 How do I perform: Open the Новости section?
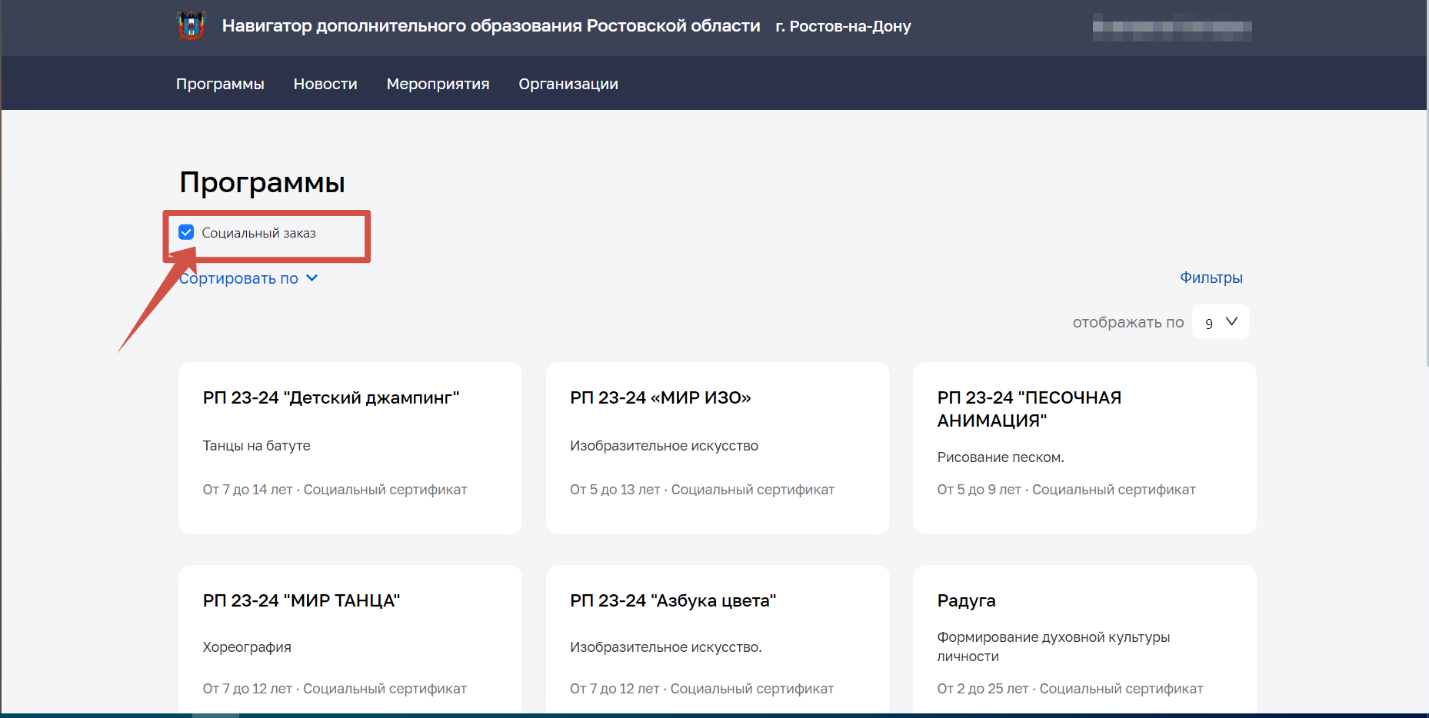pyautogui.click(x=325, y=84)
